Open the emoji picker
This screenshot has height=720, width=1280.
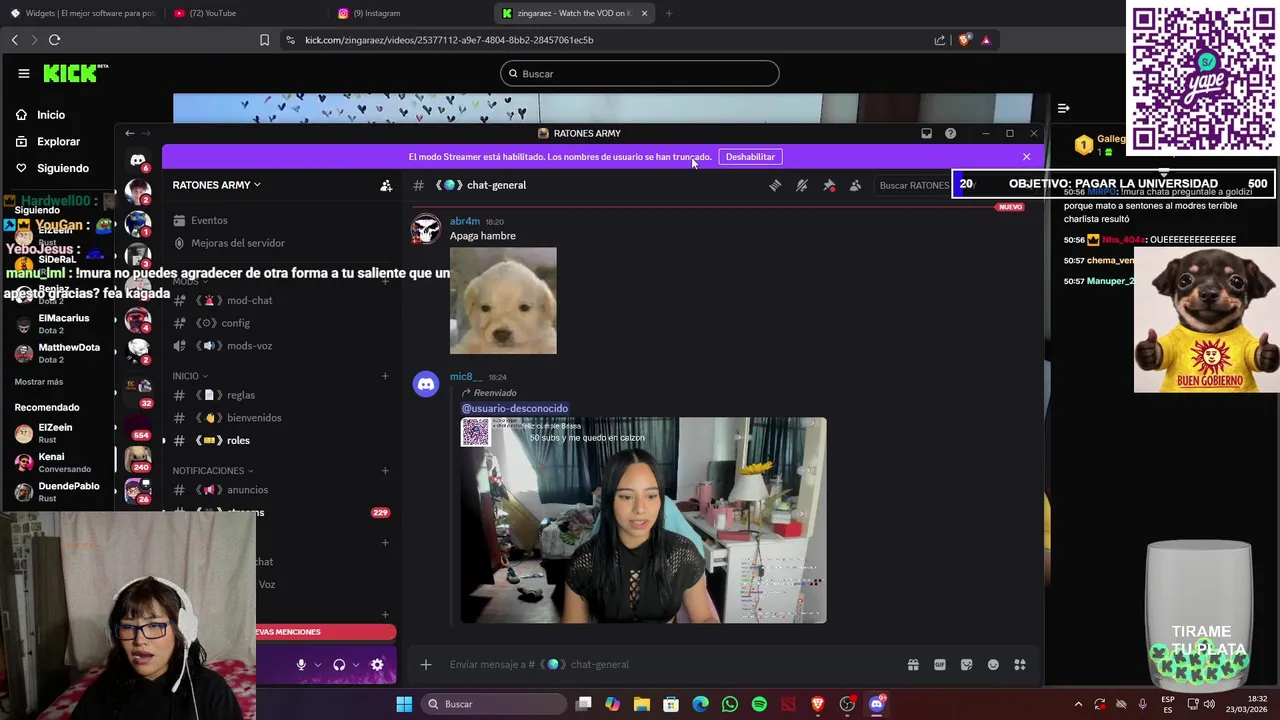tap(993, 665)
